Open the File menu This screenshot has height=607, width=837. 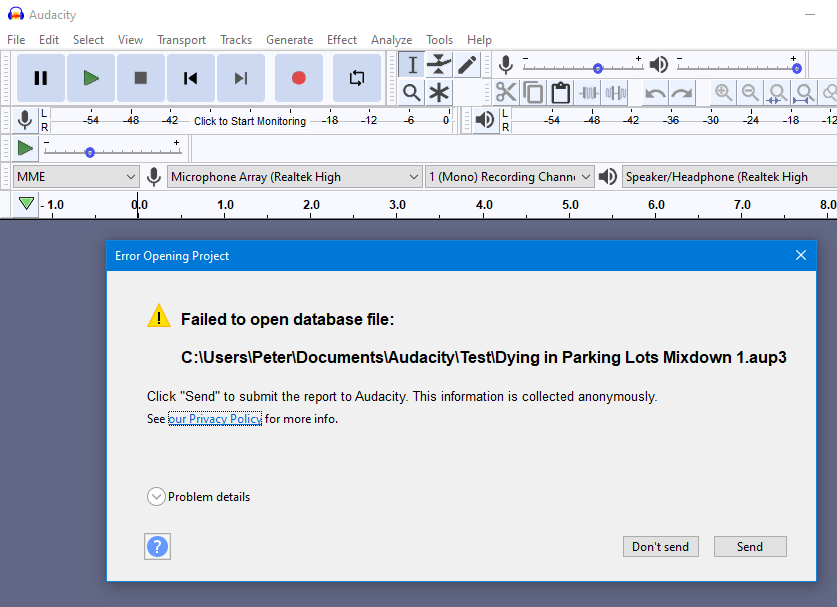[x=16, y=40]
